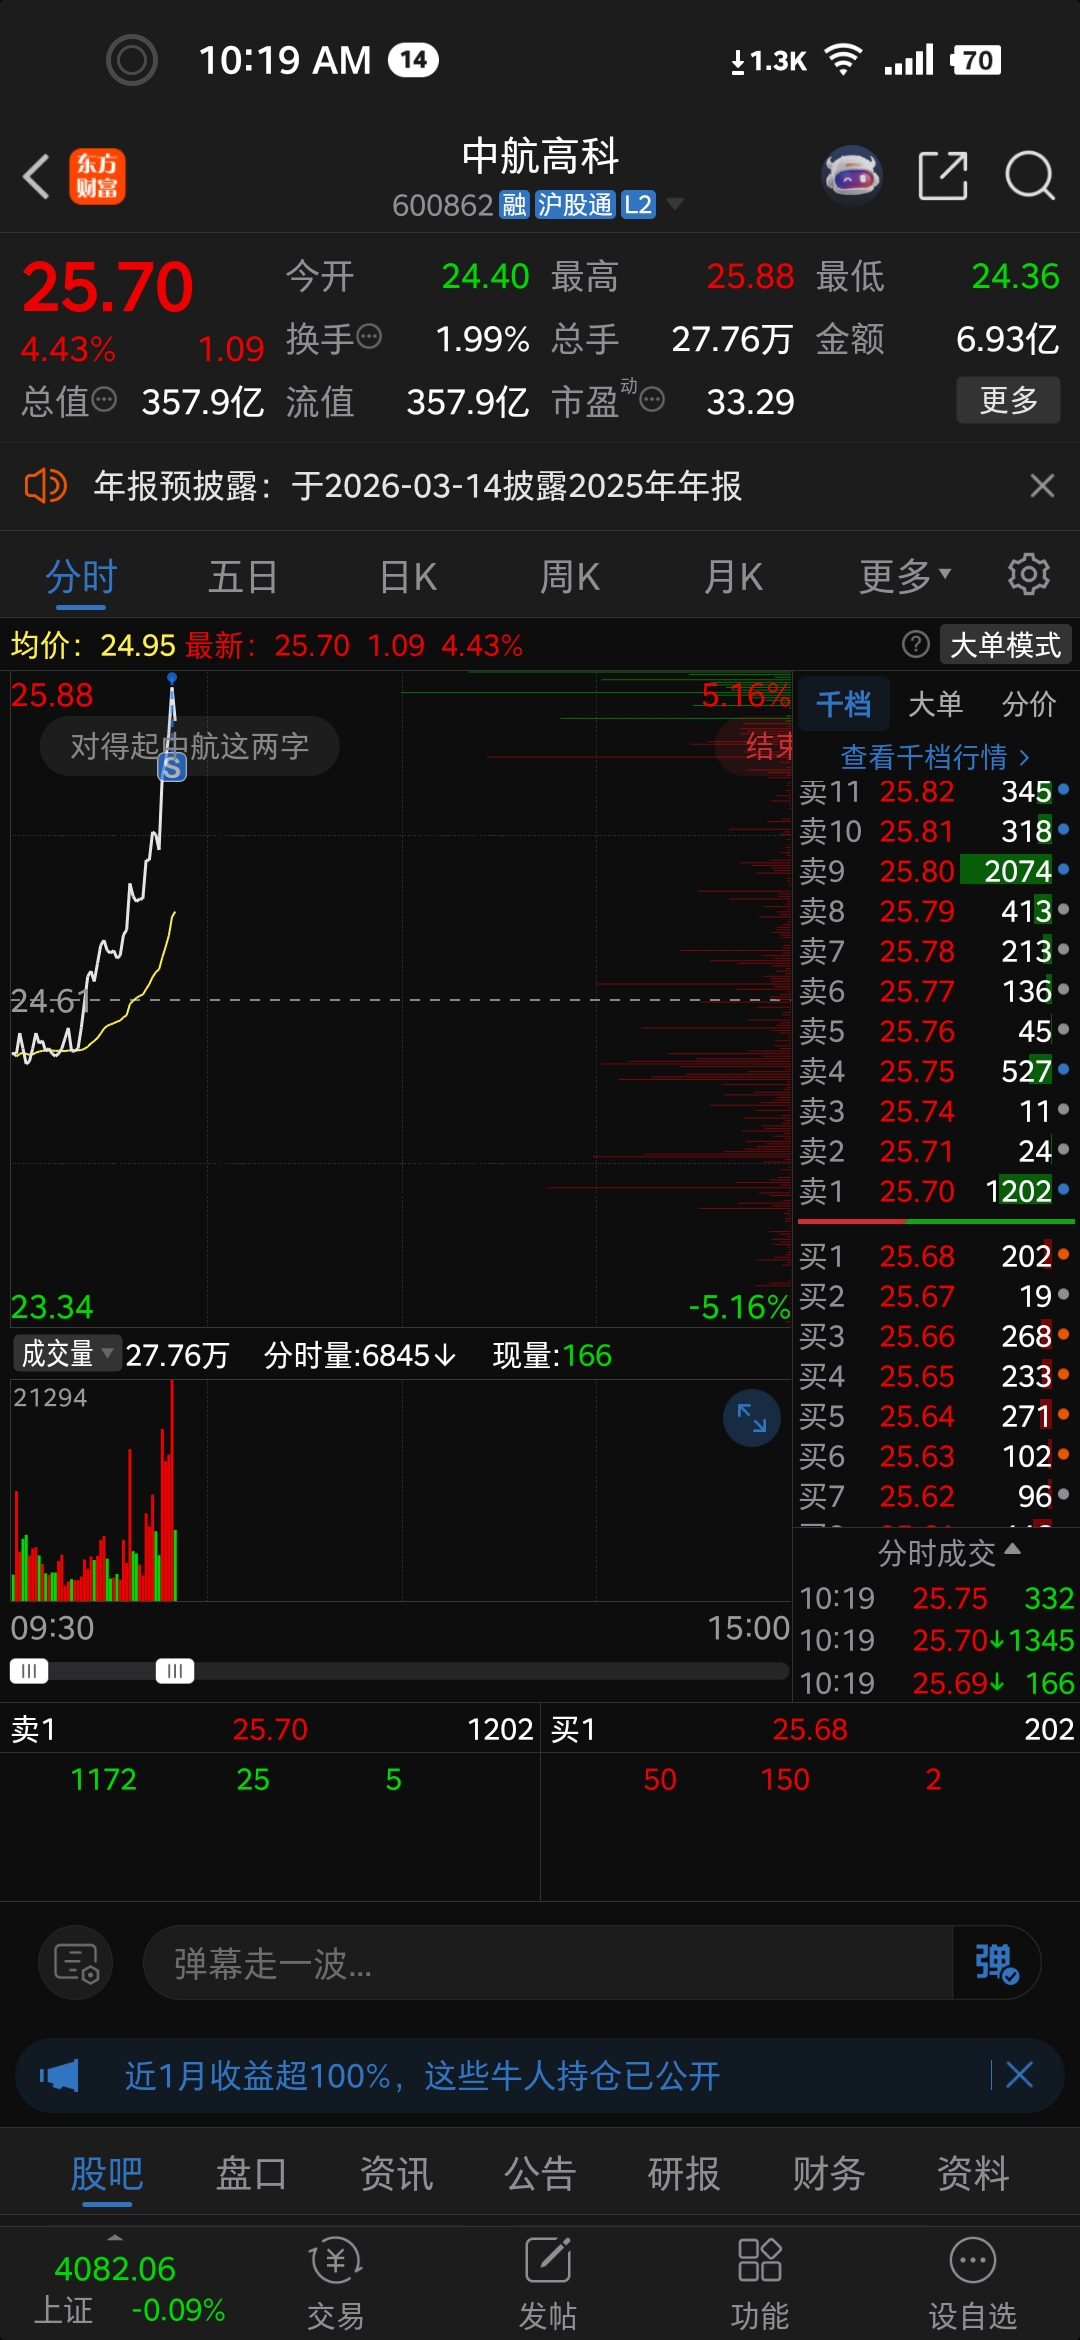
Task: Tap the 对得起中航这两字 comment bubble
Action: [x=189, y=746]
